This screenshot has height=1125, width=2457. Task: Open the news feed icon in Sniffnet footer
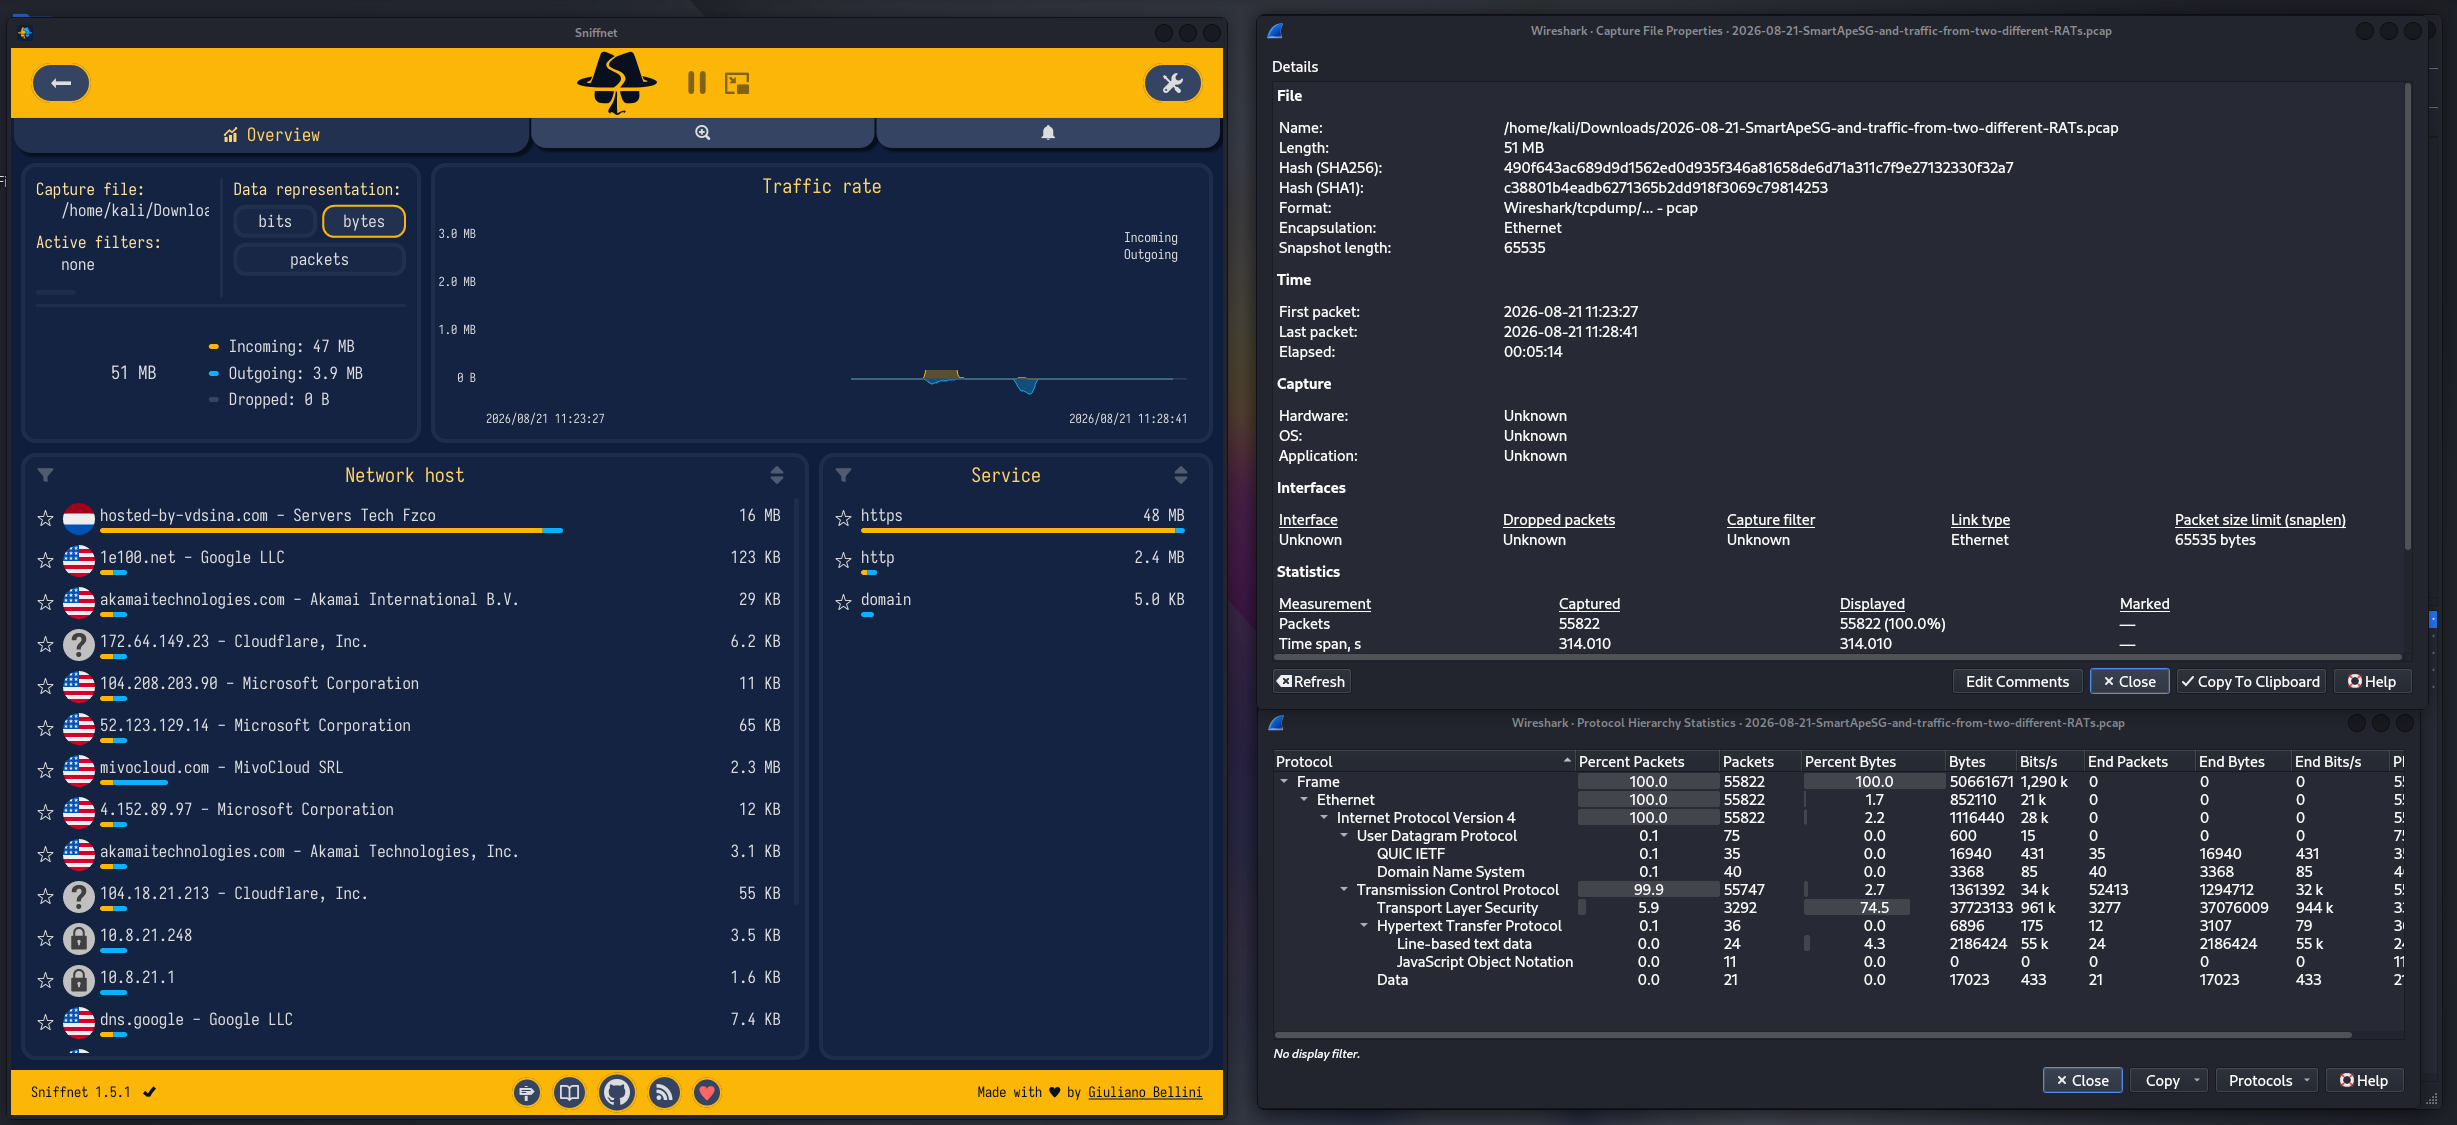tap(664, 1093)
